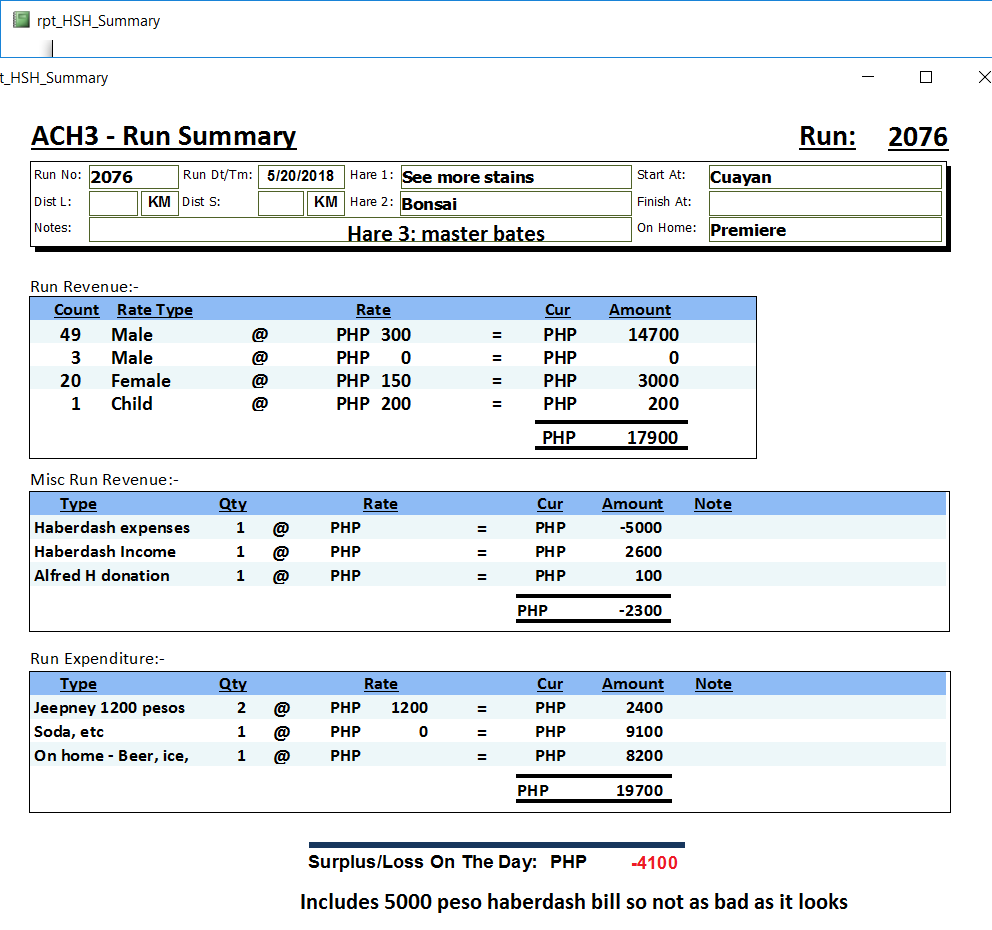Click the empty Finish At field
The height and width of the screenshot is (930, 992).
(824, 204)
